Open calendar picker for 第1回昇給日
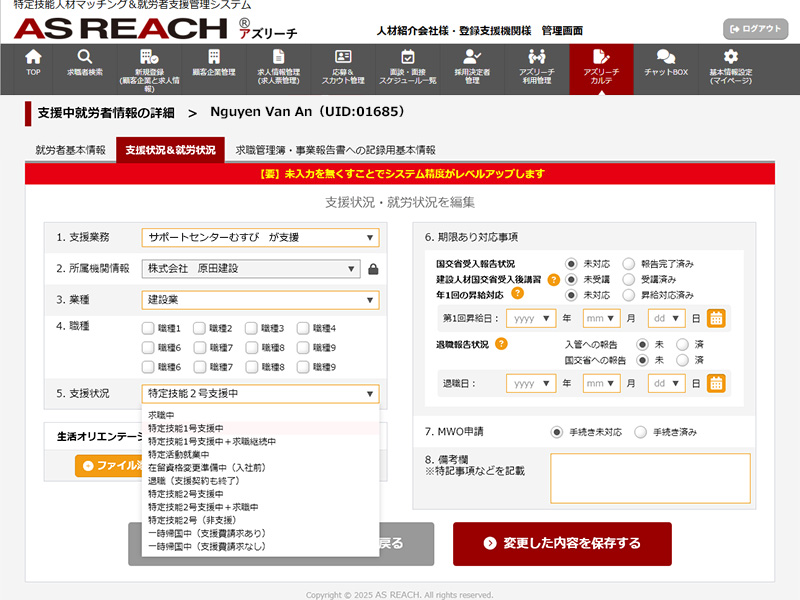 (x=716, y=318)
